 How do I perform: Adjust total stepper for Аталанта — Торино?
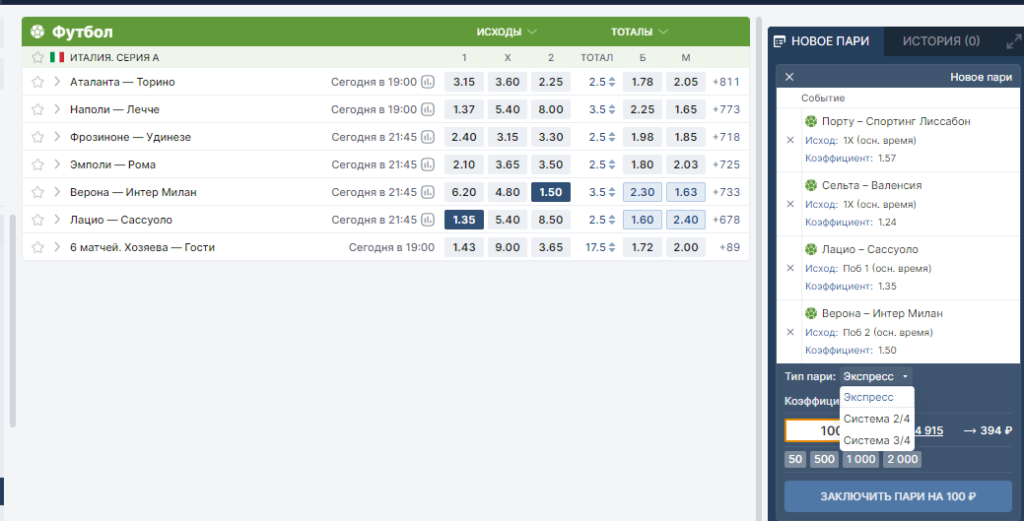coord(612,82)
